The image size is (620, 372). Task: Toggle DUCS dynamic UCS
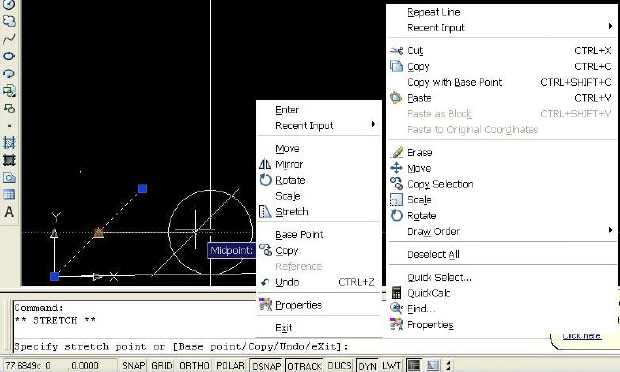tap(340, 365)
